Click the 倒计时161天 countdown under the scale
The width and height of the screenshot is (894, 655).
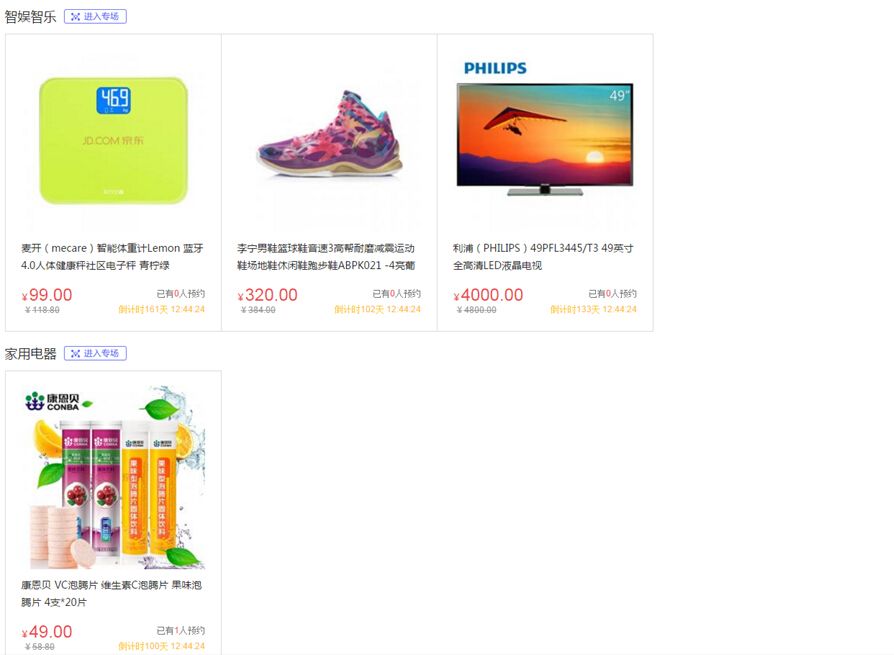pyautogui.click(x=161, y=310)
